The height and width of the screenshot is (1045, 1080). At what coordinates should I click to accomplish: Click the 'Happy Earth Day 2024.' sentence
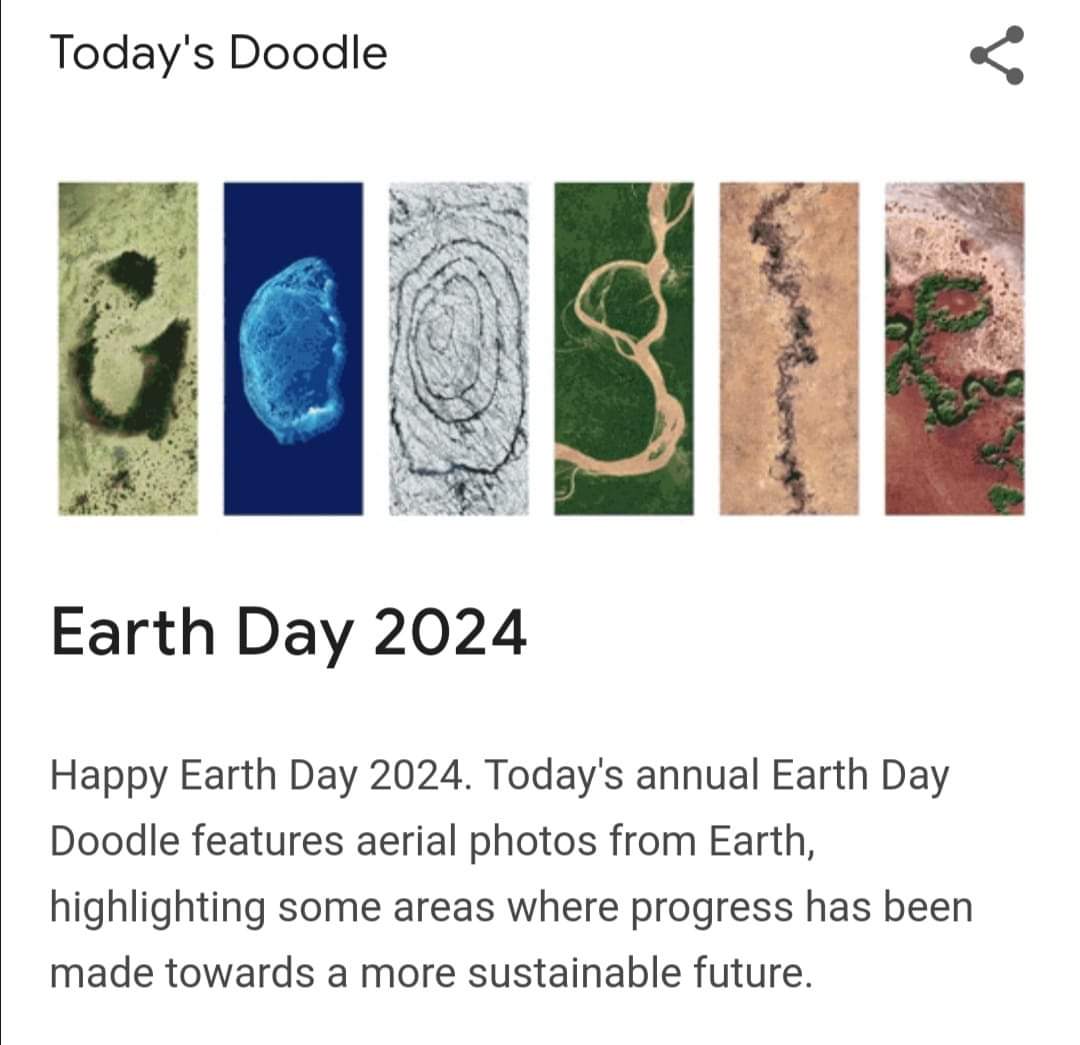(262, 777)
